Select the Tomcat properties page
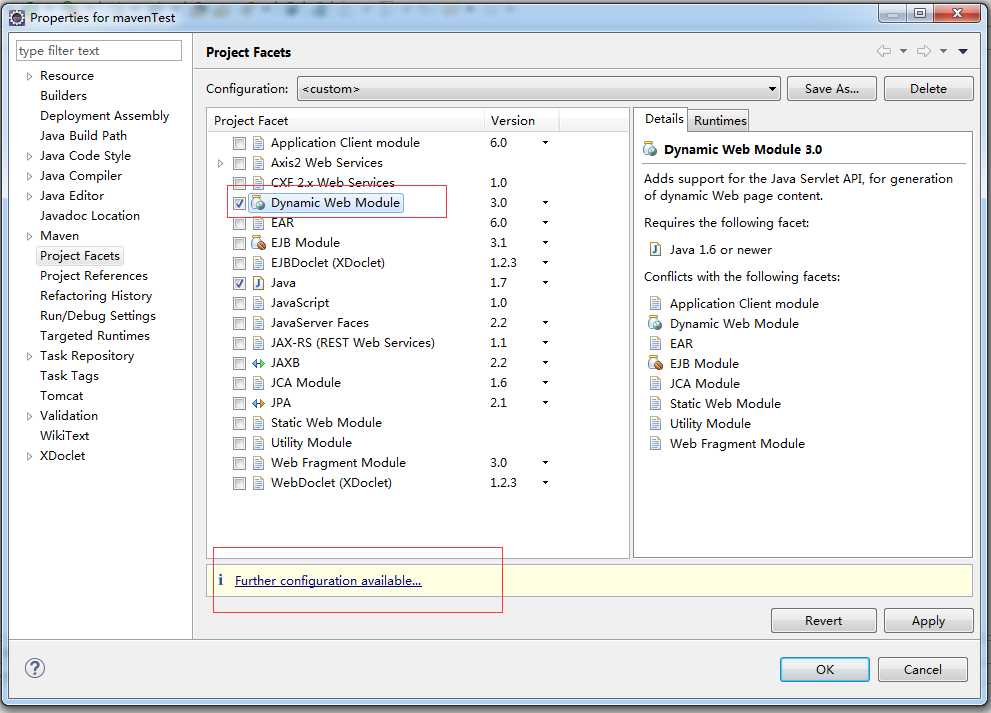 point(61,396)
